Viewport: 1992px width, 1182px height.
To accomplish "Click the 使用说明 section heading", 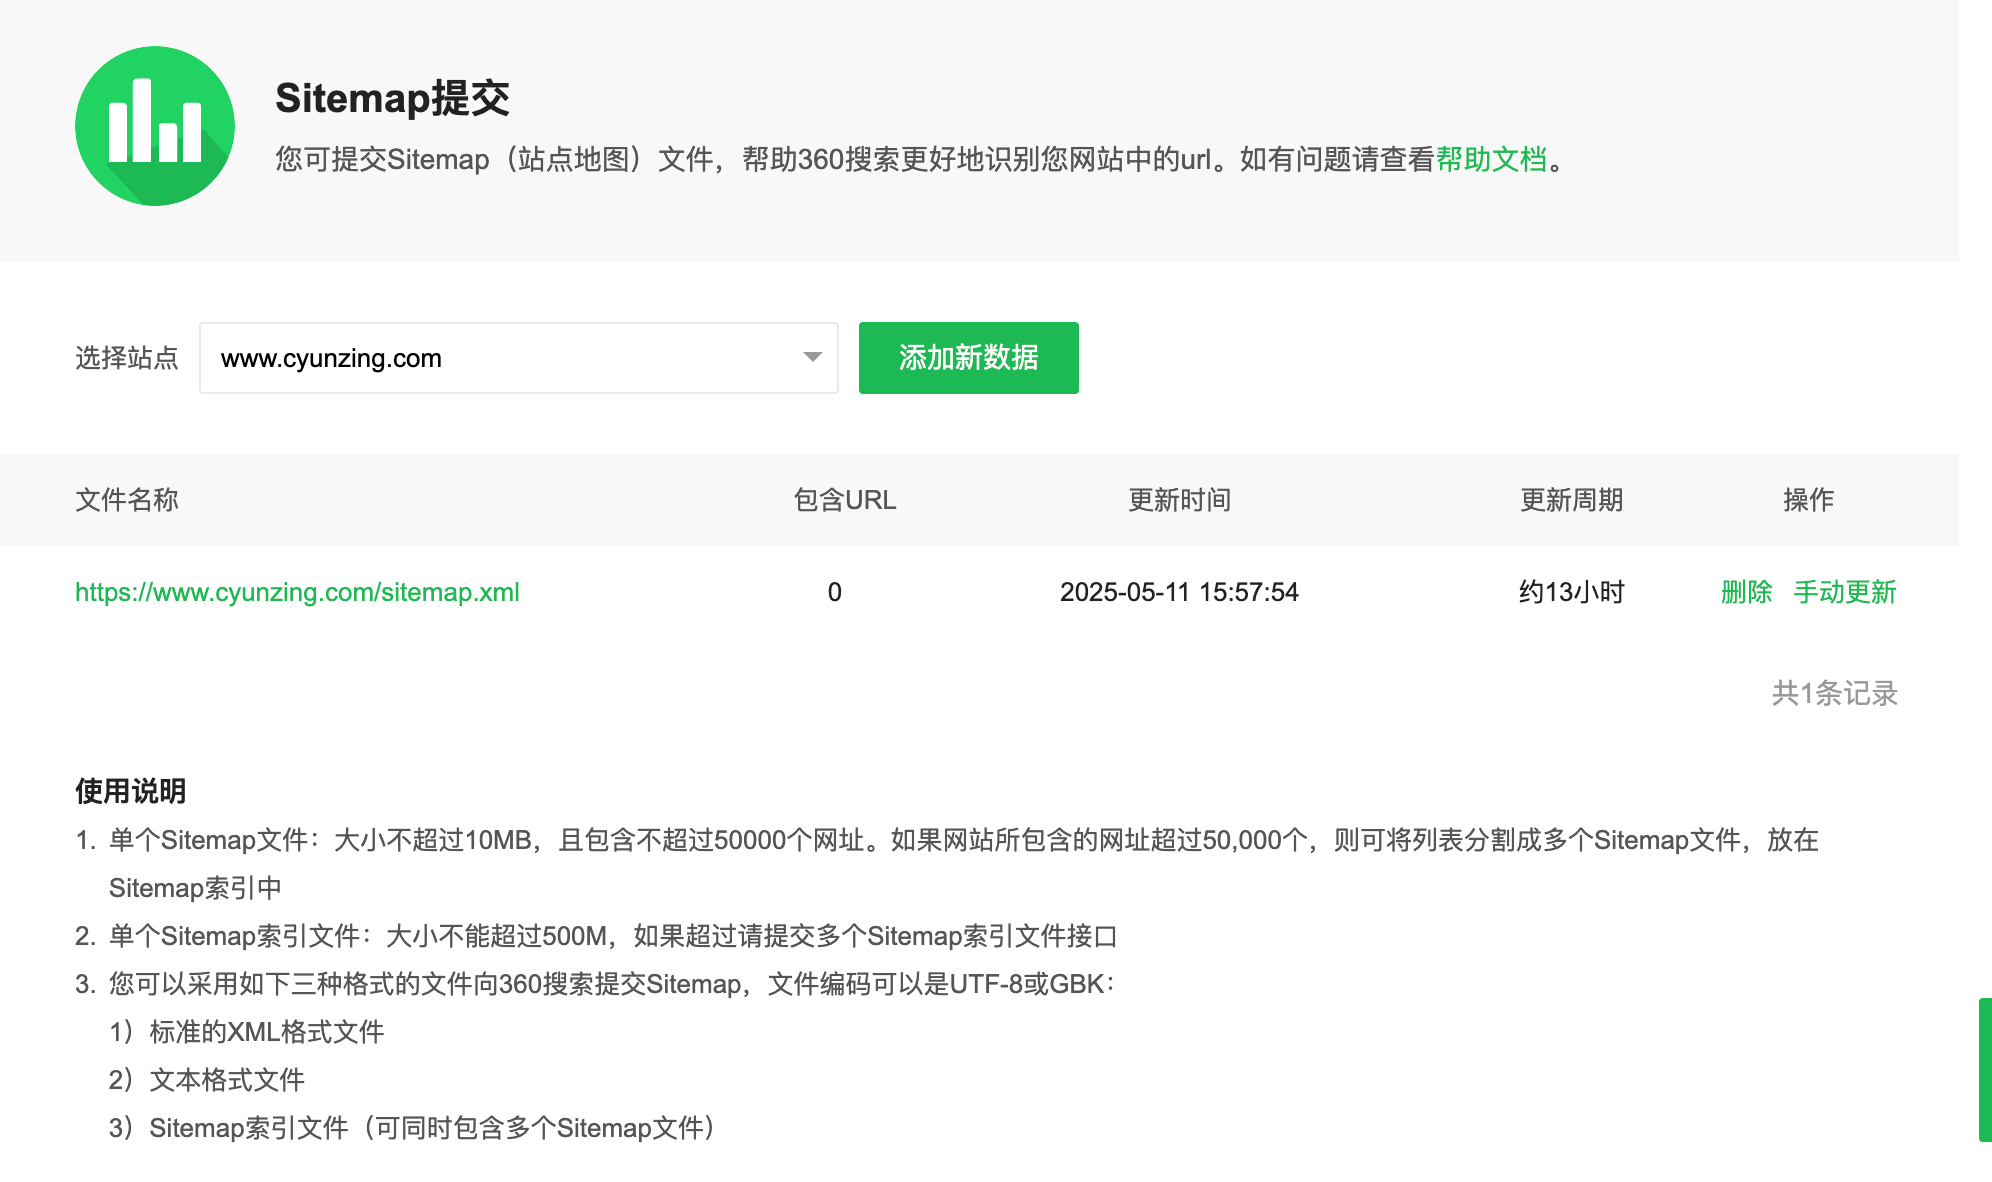I will pos(131,791).
